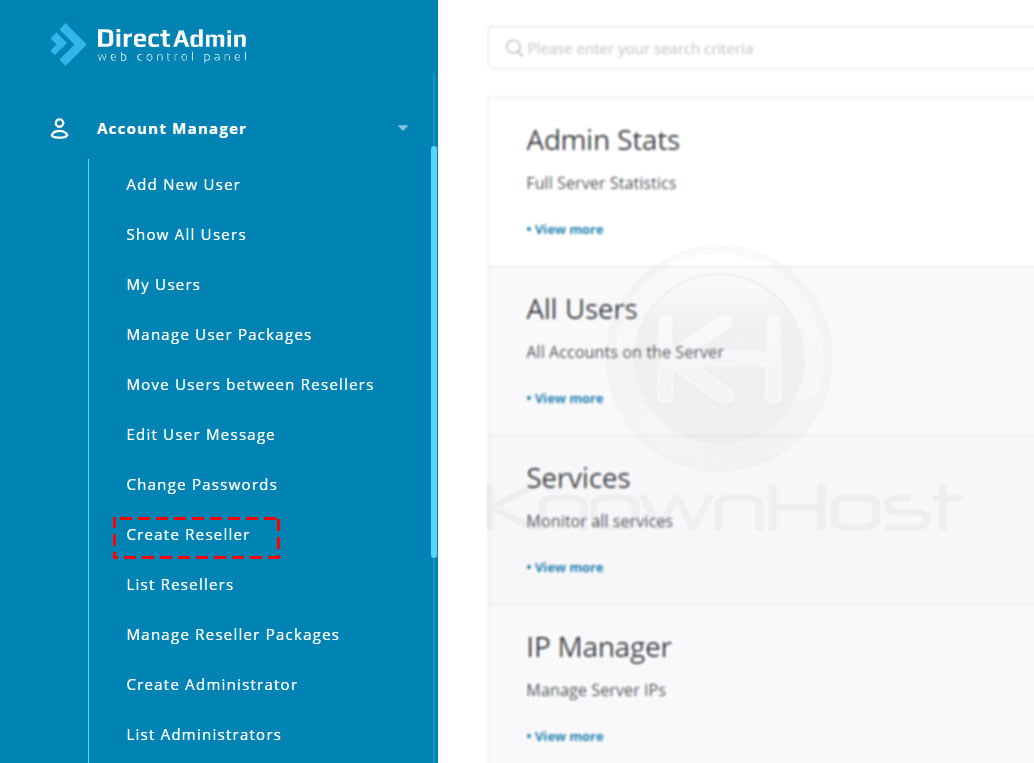Collapse the Account Manager section
Image resolution: width=1034 pixels, height=763 pixels.
coord(403,128)
